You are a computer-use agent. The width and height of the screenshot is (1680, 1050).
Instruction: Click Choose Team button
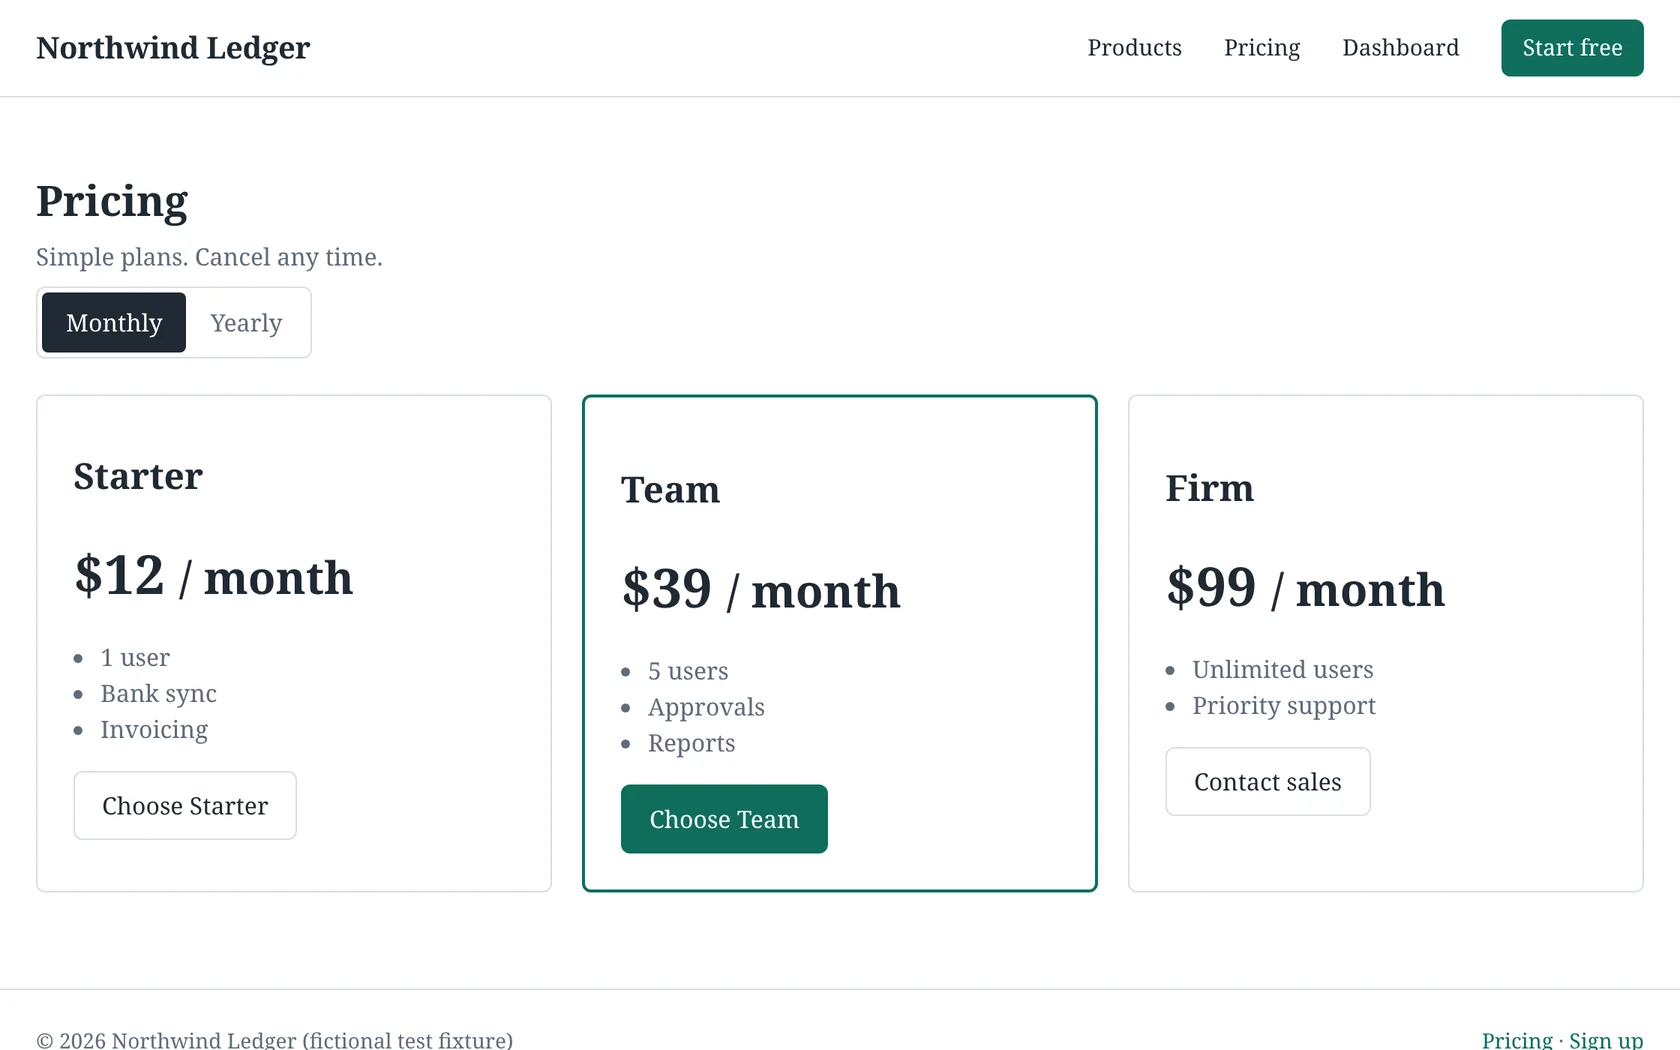click(724, 819)
